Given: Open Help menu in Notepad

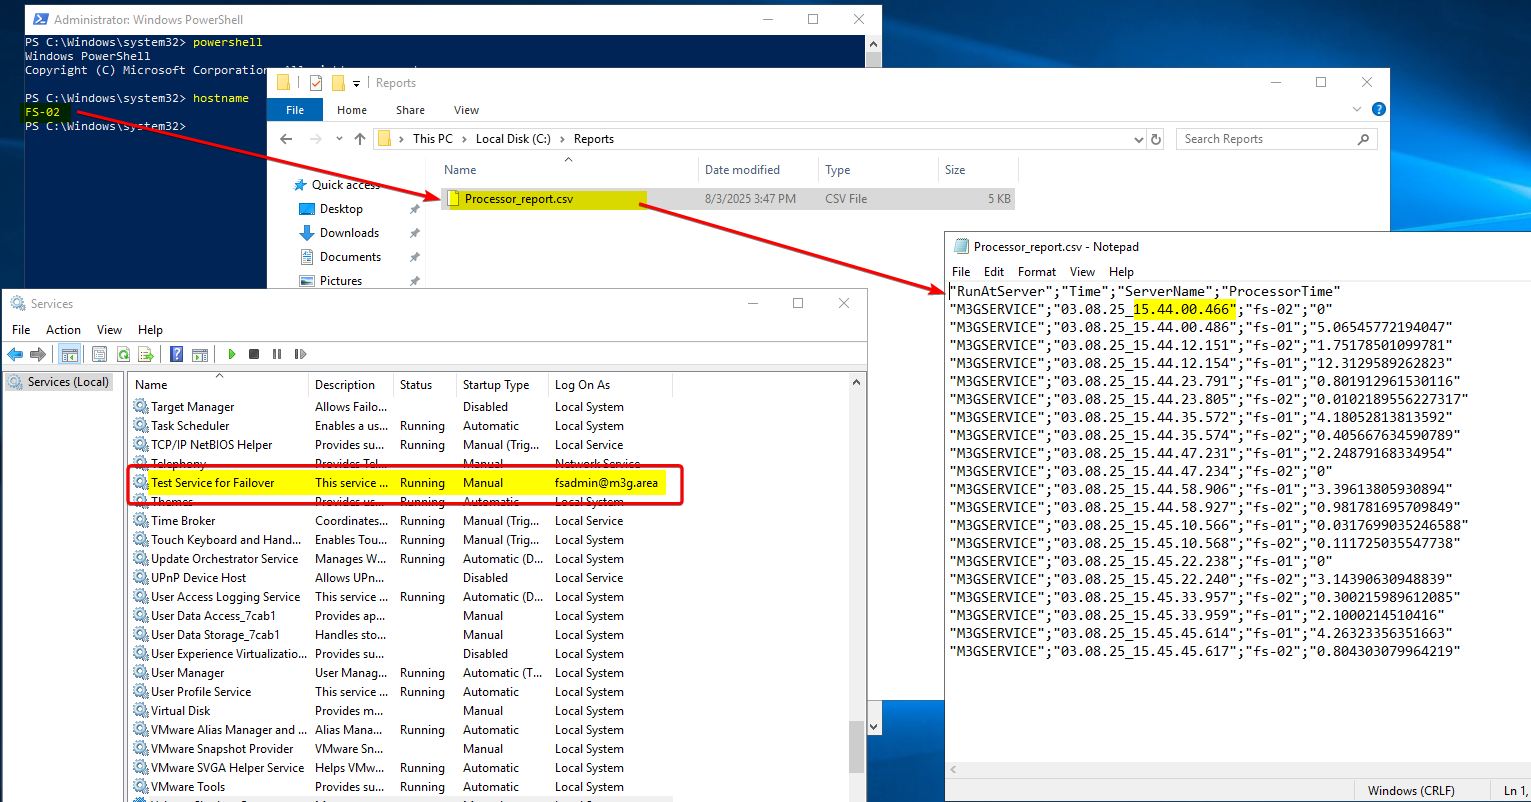Looking at the screenshot, I should [x=1122, y=271].
